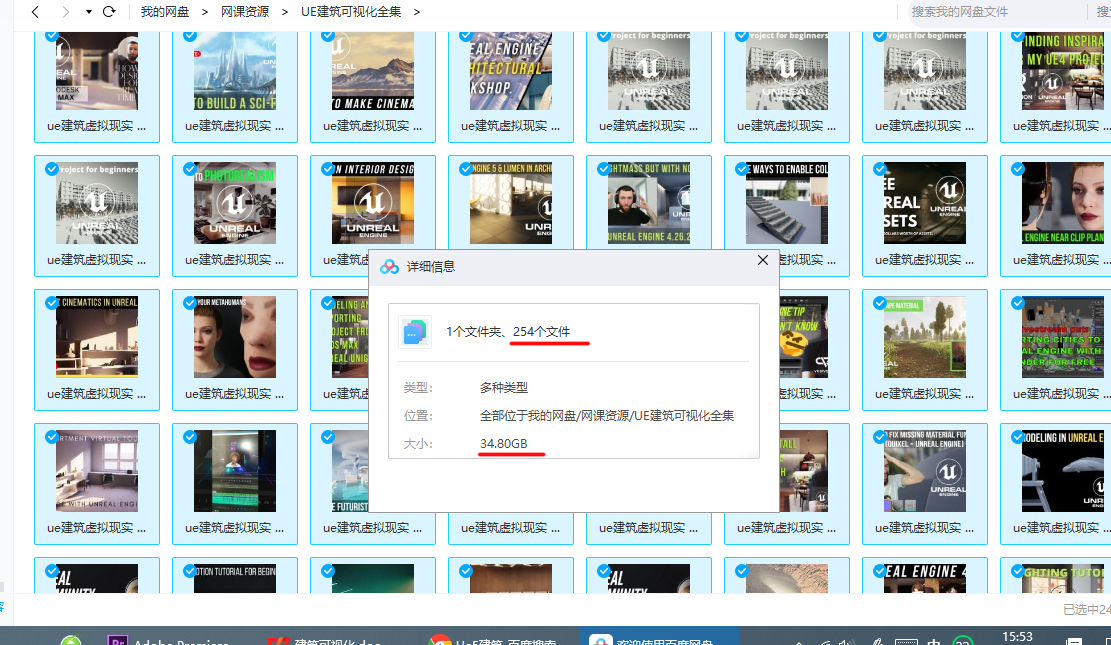
Task: Click the LIGHTING TUTOR thumbnail in bottom row
Action: (1062, 578)
